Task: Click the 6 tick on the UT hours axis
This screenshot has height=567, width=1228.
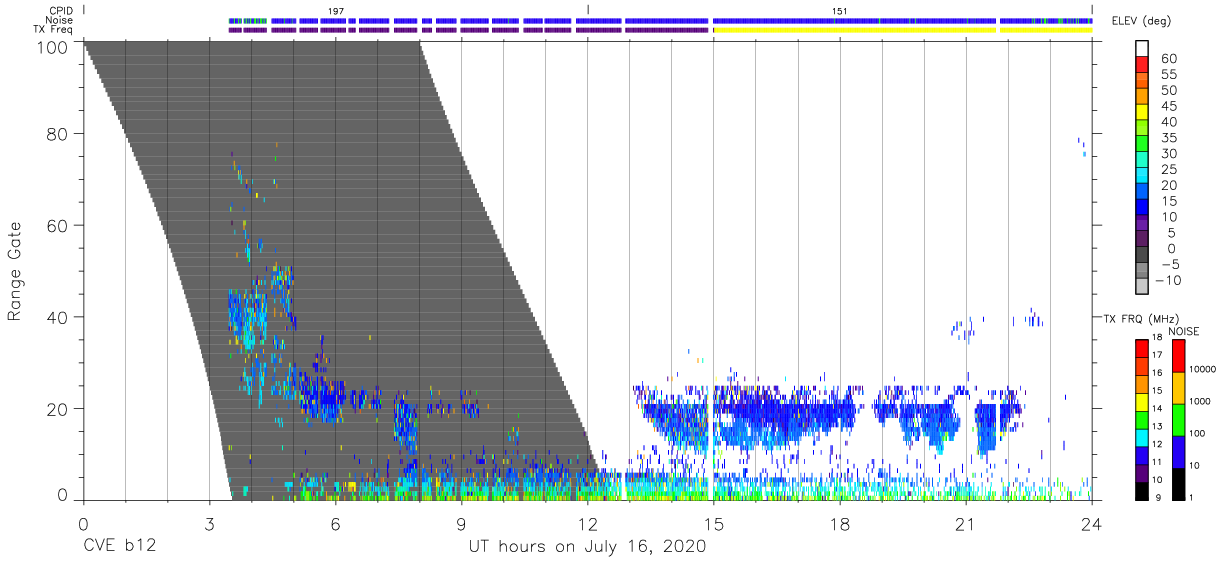Action: pos(336,522)
